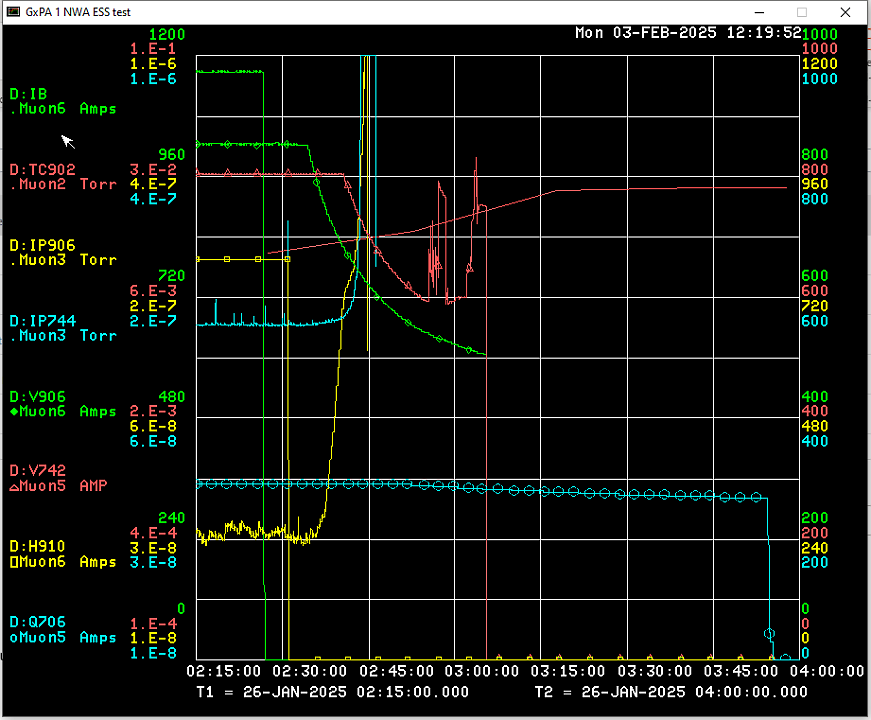This screenshot has height=720, width=871.
Task: Click the cyan 1.E-8 left axis minimum
Action: pyautogui.click(x=153, y=653)
